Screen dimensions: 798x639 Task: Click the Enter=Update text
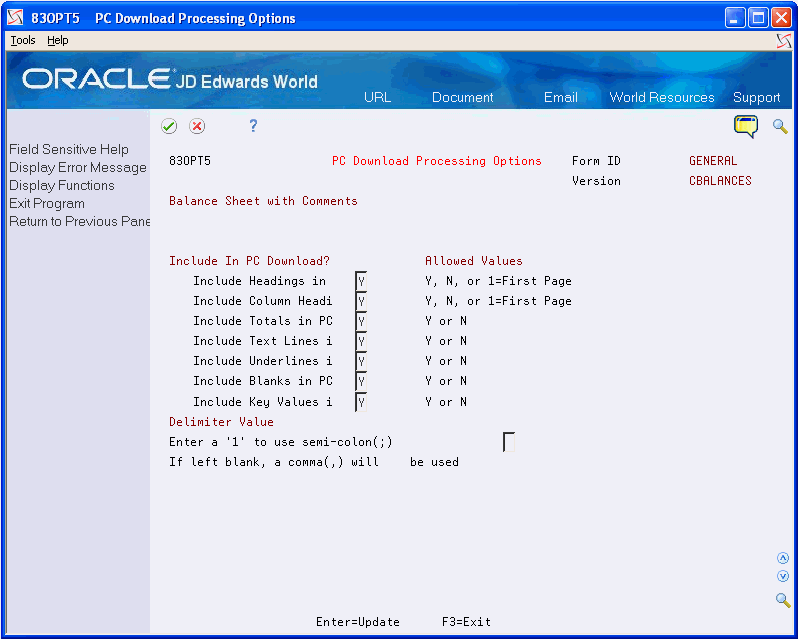358,622
